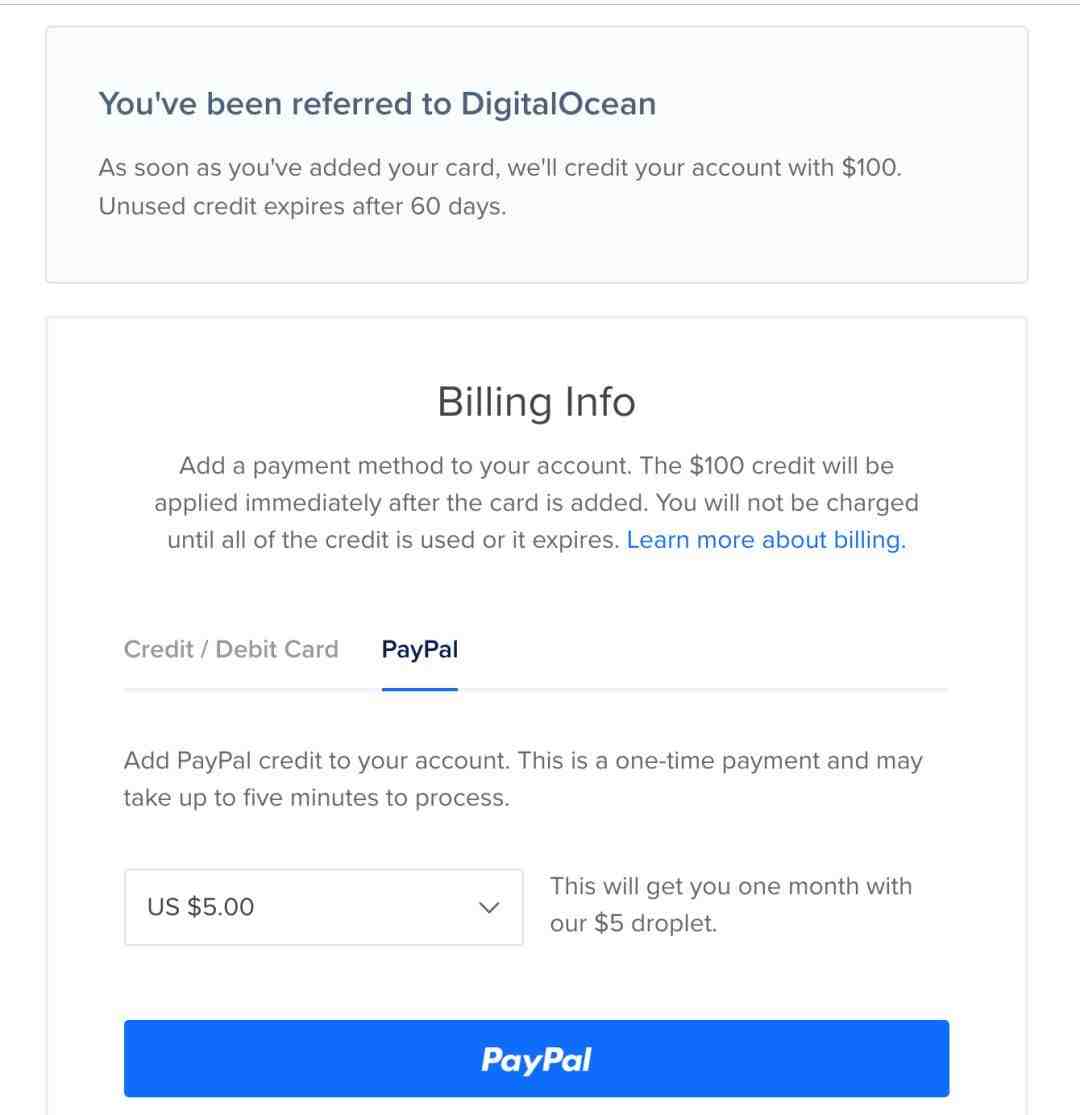This screenshot has height=1115, width=1080.
Task: Open the US $5.00 amount dropdown
Action: [x=323, y=907]
